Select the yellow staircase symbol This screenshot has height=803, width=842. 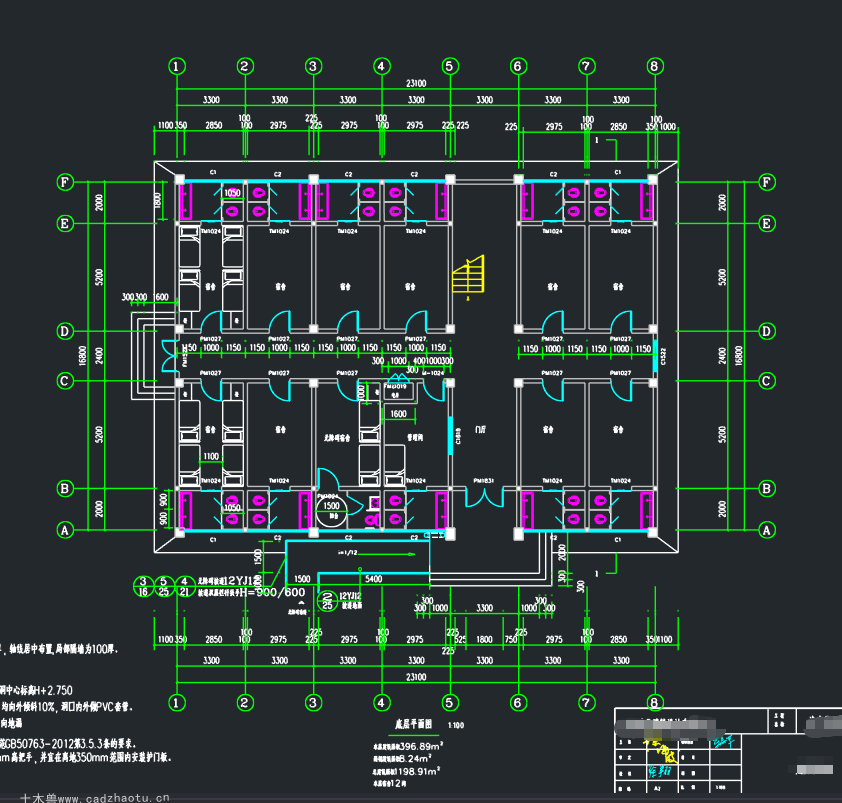pos(468,274)
